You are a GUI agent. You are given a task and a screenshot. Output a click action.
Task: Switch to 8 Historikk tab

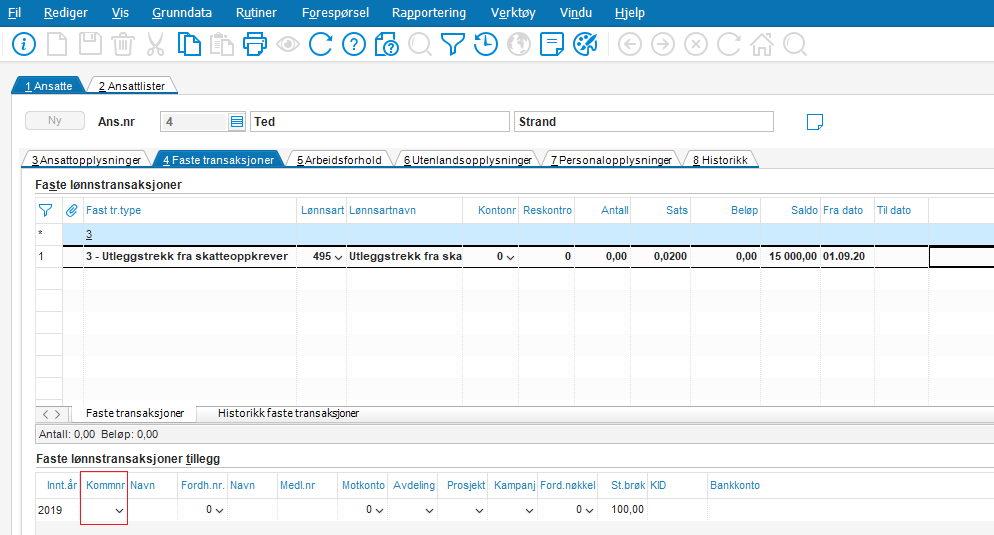click(x=720, y=160)
